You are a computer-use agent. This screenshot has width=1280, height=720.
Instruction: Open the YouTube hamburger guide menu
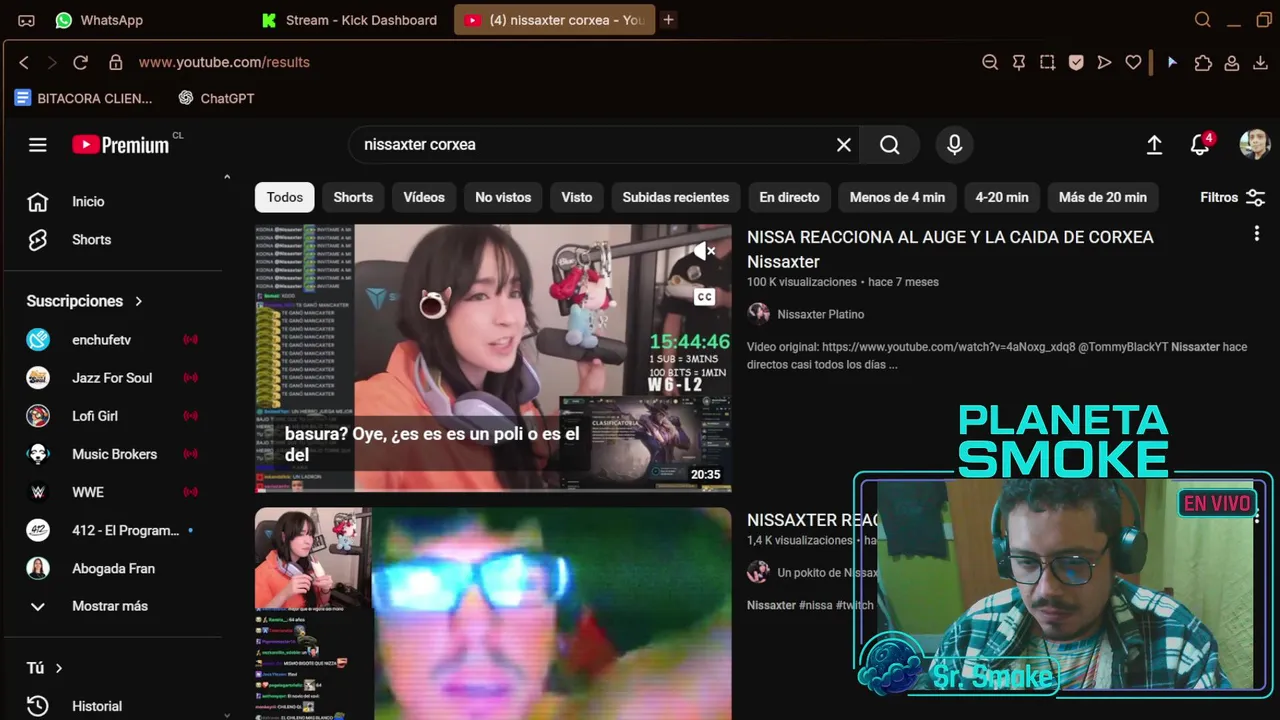click(38, 145)
